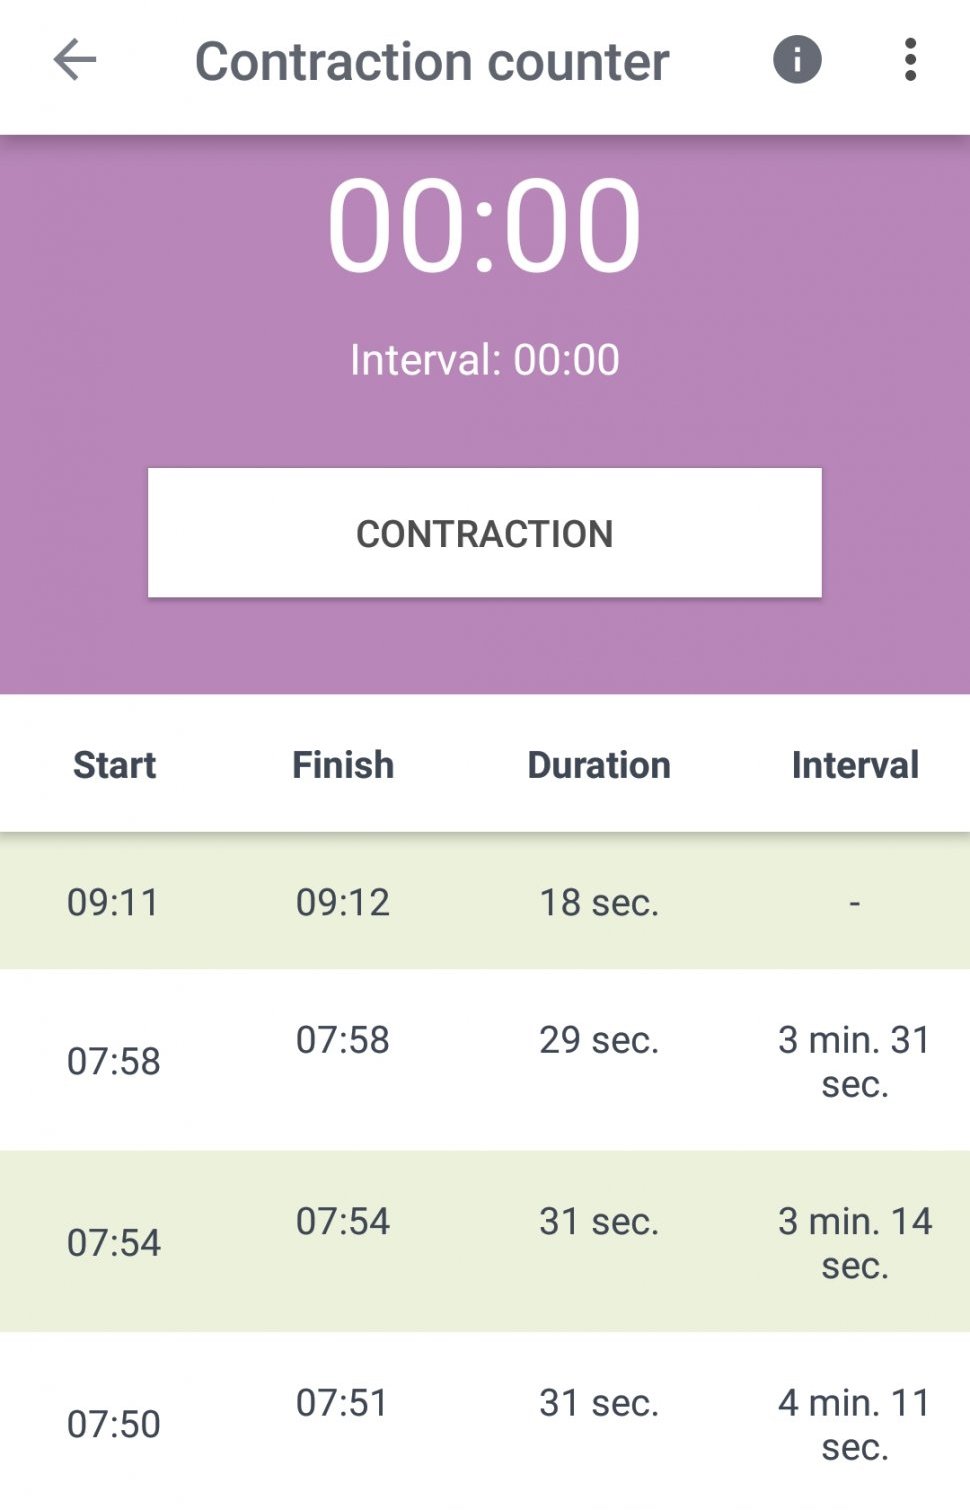The height and width of the screenshot is (1512, 970).
Task: Tap the 07:51 finish time
Action: pyautogui.click(x=343, y=1403)
